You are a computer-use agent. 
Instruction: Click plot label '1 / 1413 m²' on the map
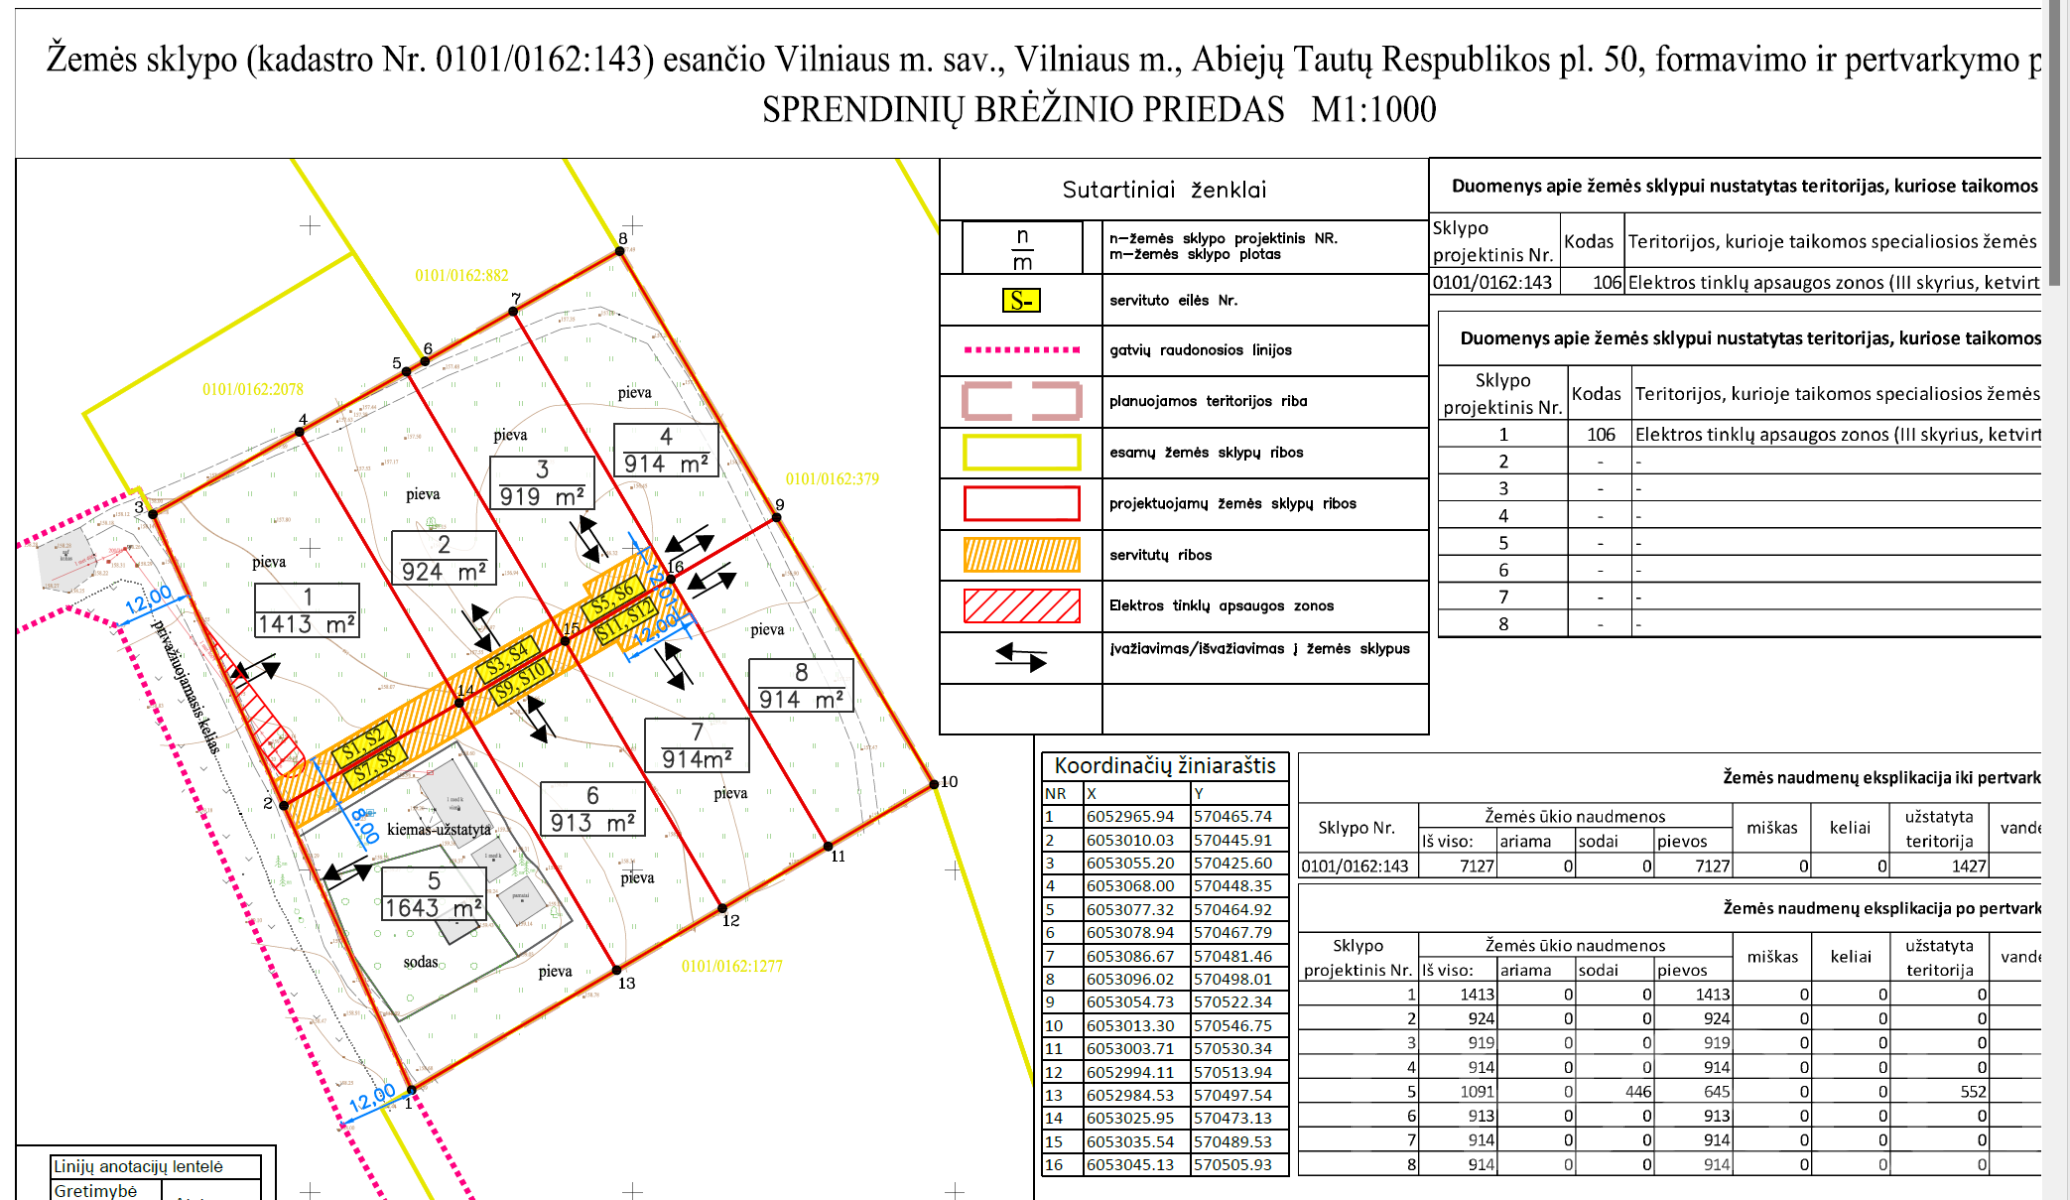point(307,611)
